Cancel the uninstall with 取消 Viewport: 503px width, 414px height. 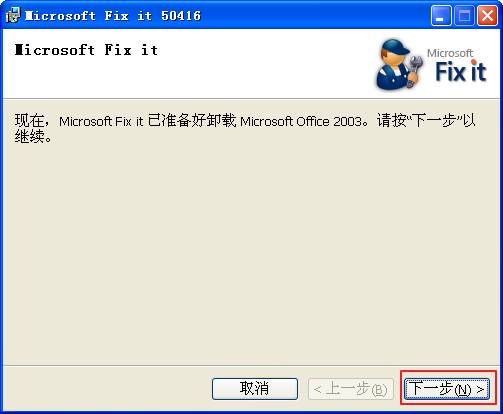[x=255, y=389]
